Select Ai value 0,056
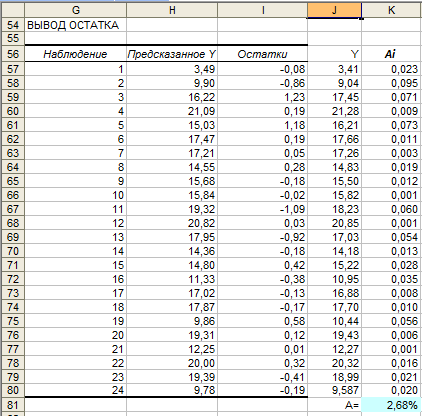Screen dimensions: 422x416 392,321
